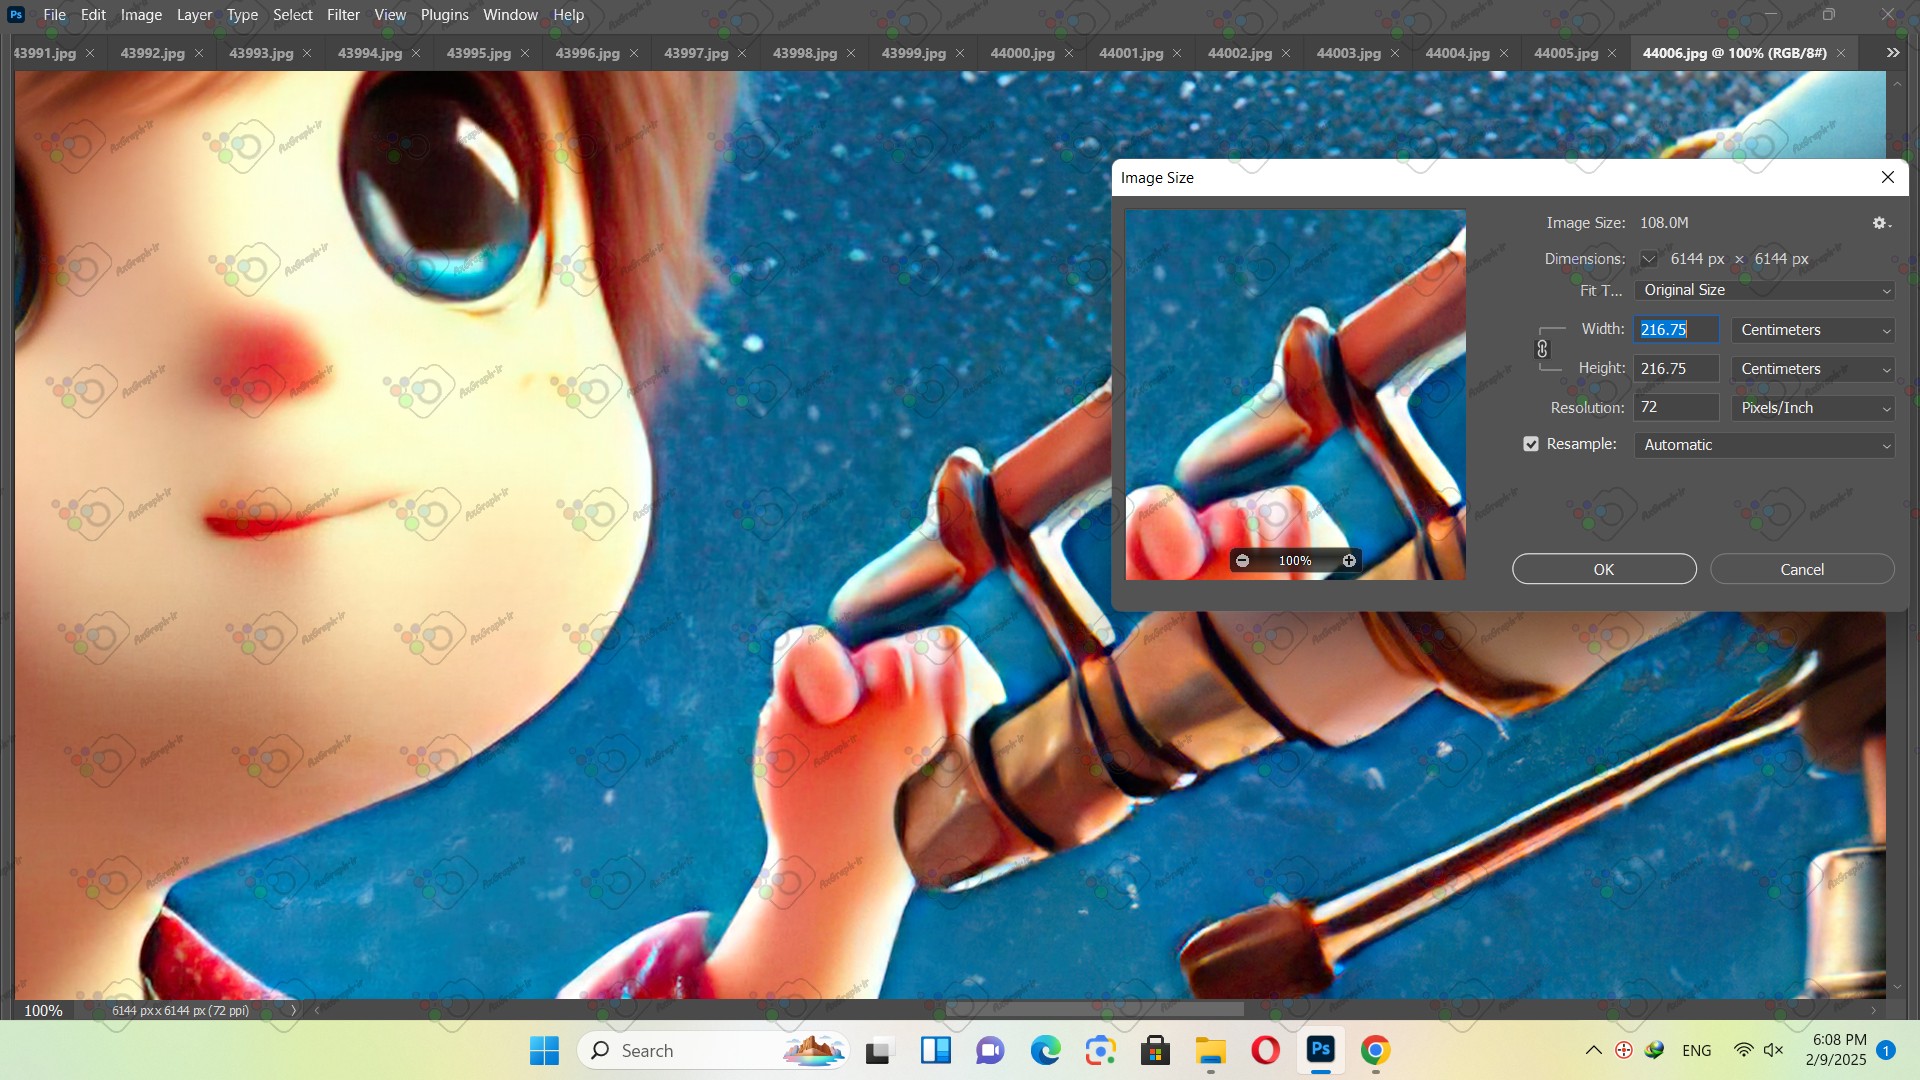Close the Image Size dialog
Screen dimensions: 1920x1080
[x=1888, y=177]
